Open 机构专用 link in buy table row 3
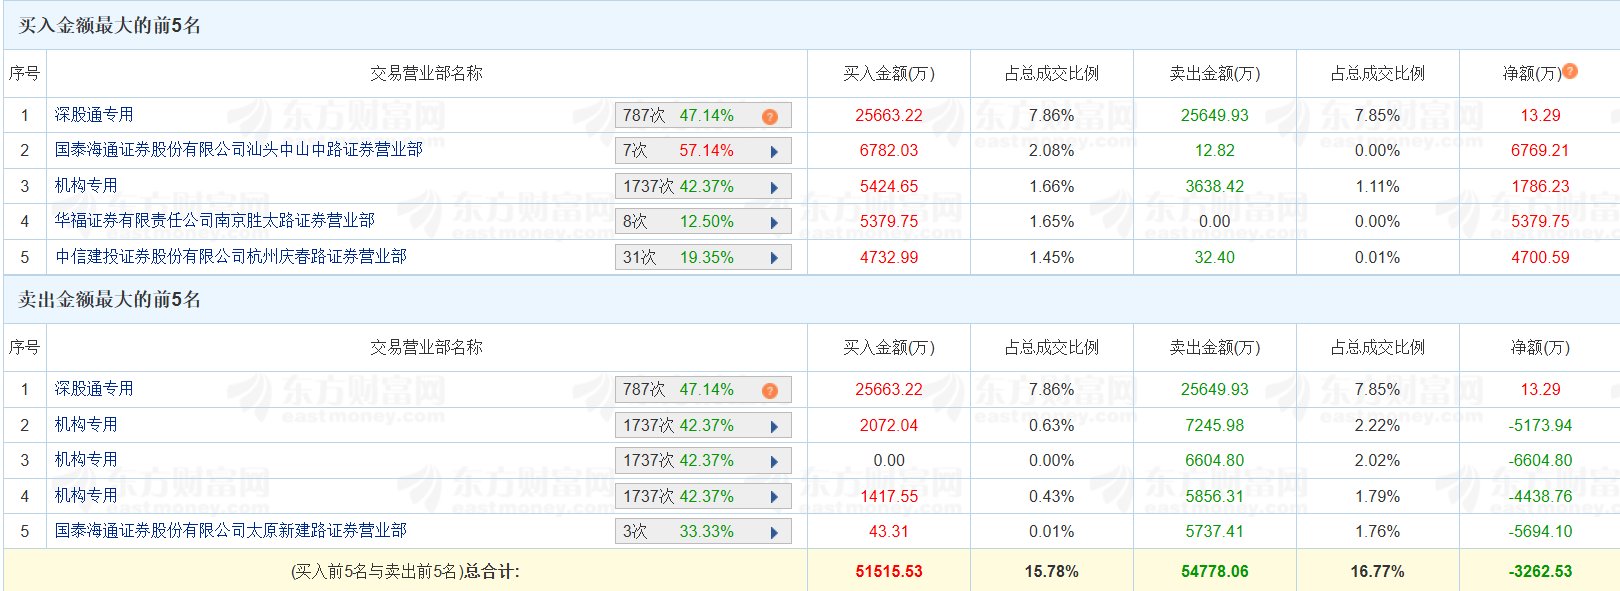 pyautogui.click(x=86, y=186)
